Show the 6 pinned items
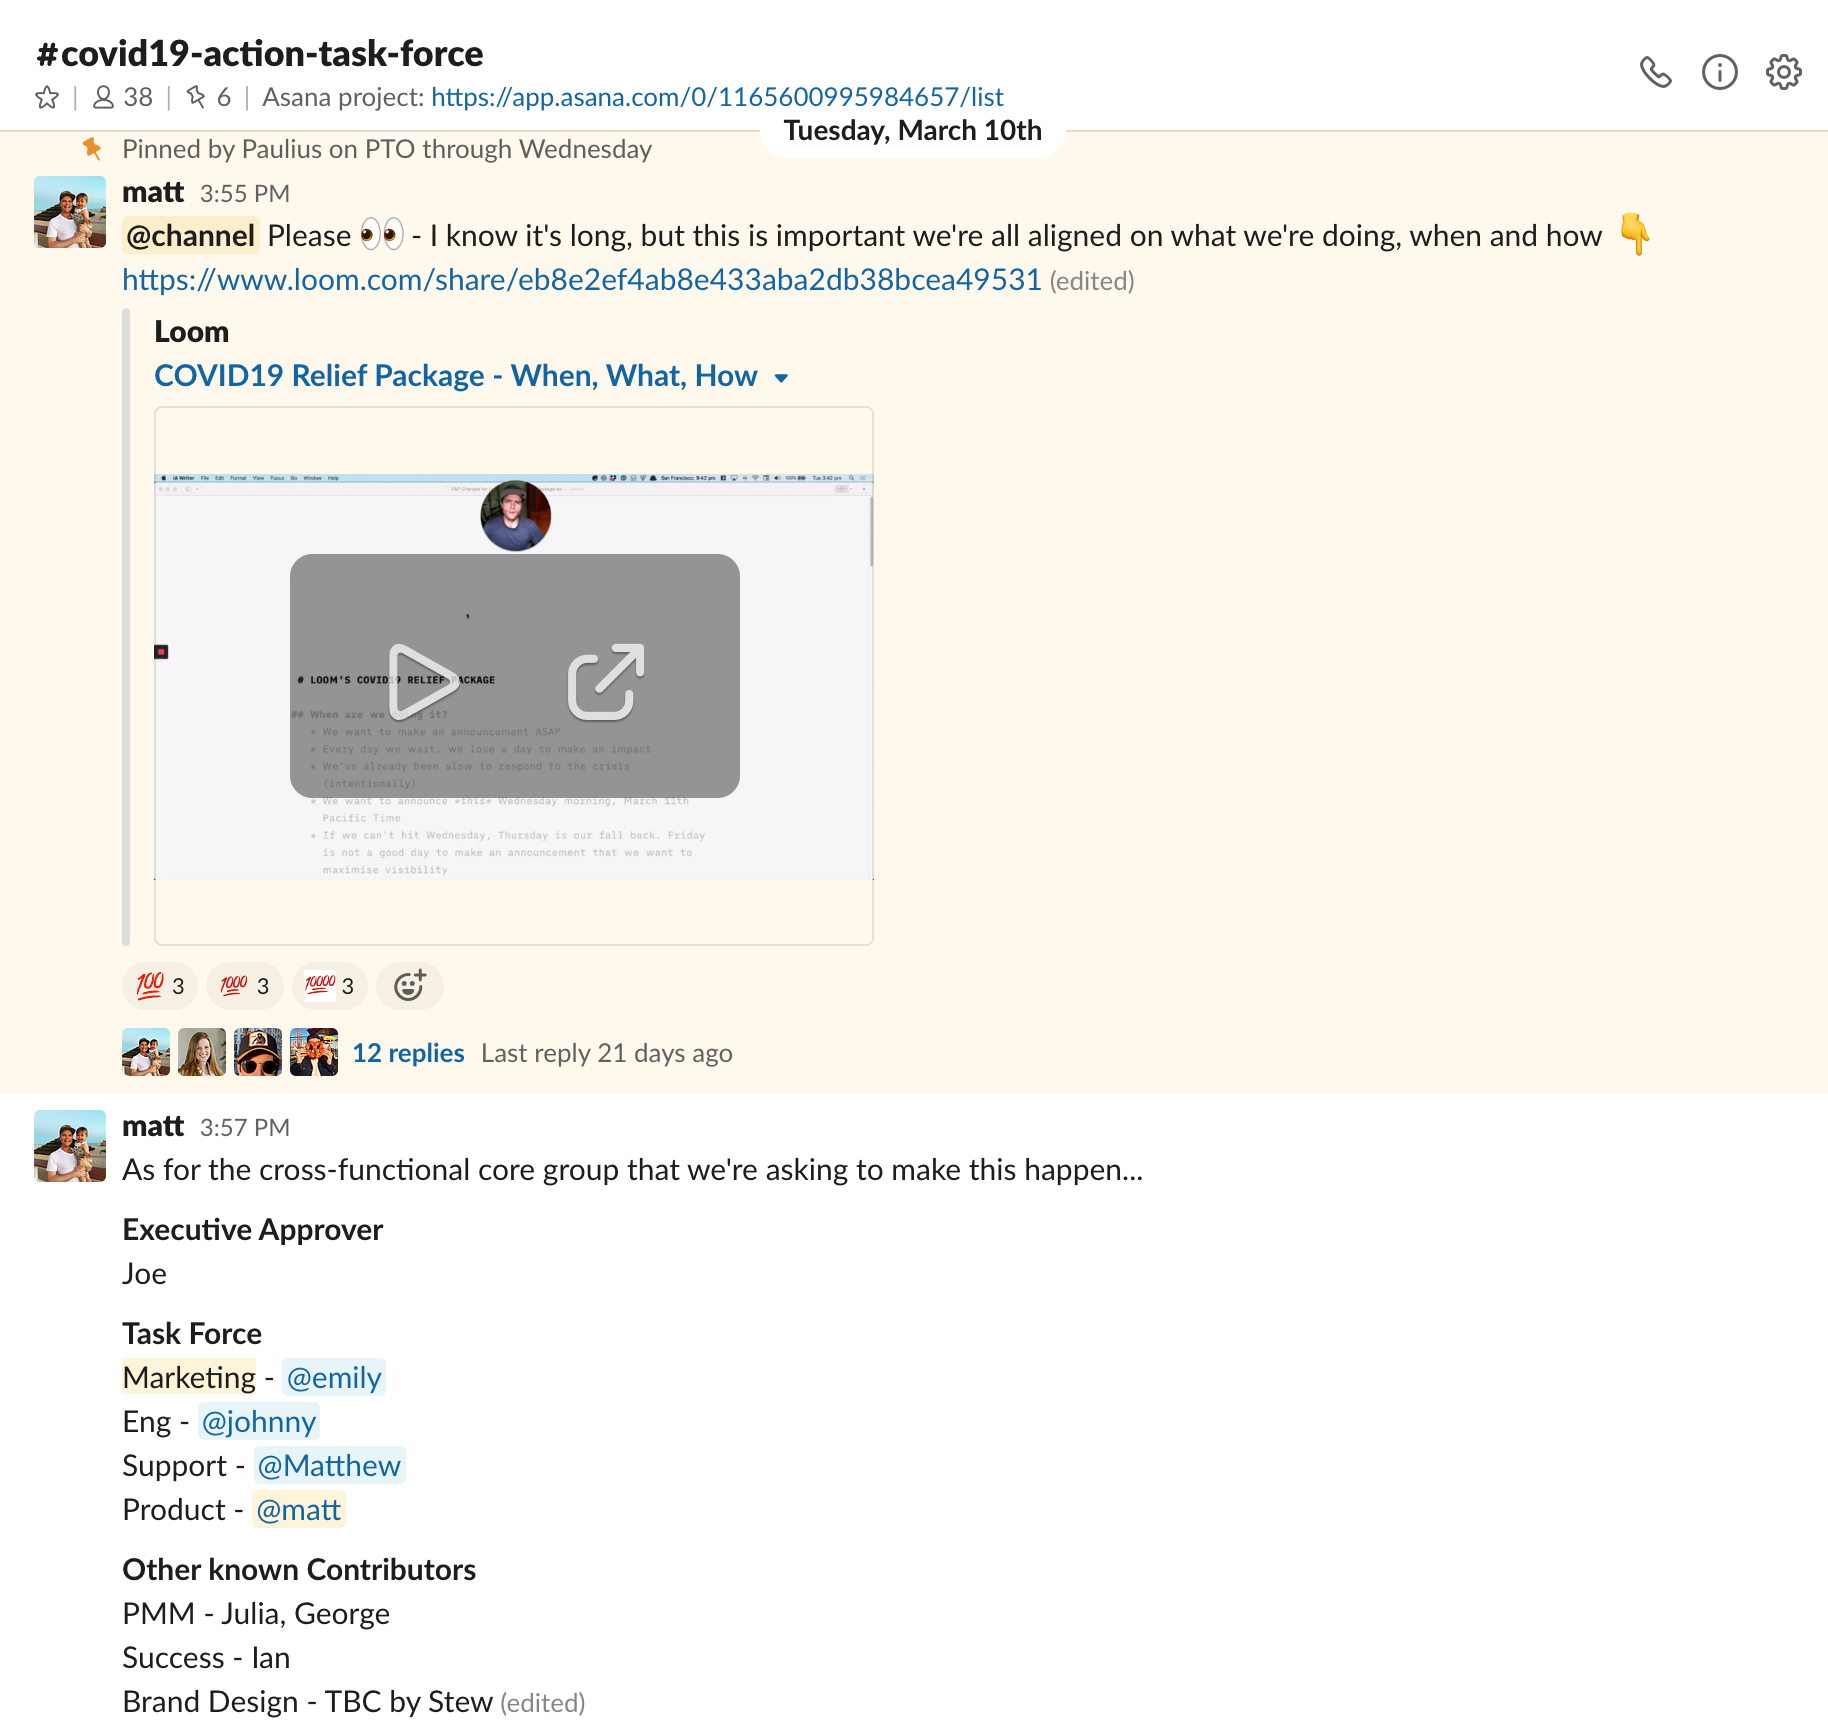Screen dimensions: 1828x1726 click(x=209, y=97)
